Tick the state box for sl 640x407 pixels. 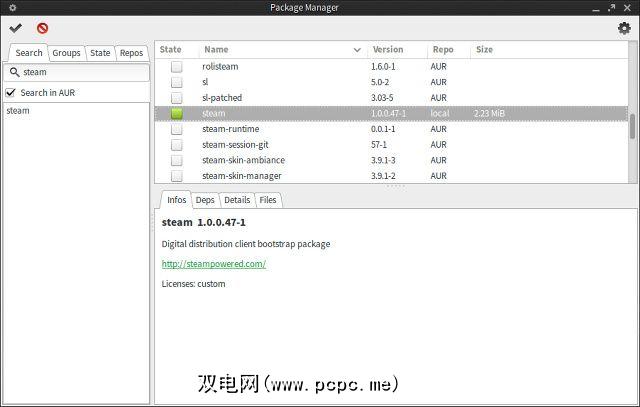point(177,82)
